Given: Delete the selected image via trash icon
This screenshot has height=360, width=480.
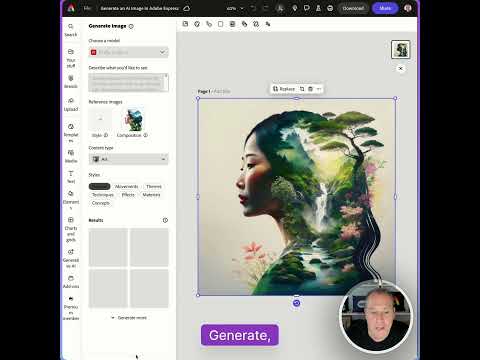Looking at the screenshot, I should pyautogui.click(x=310, y=89).
